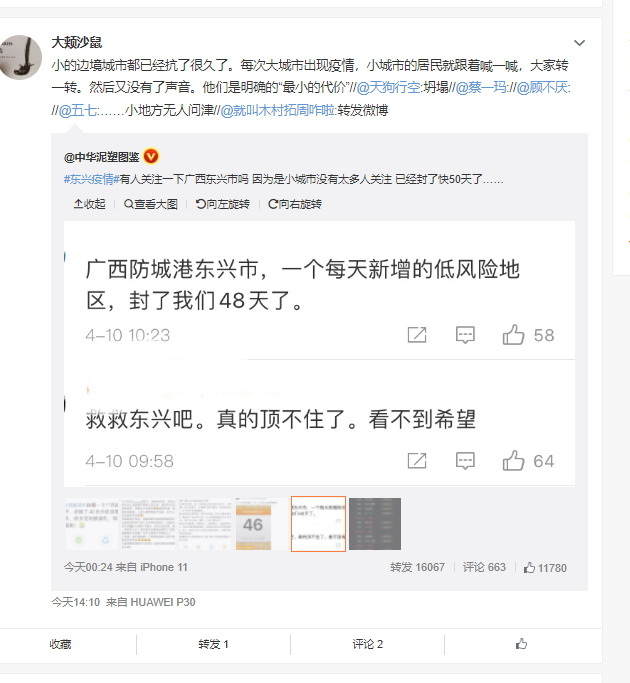Click the 大颊沙鼠 profile avatar

(21, 57)
